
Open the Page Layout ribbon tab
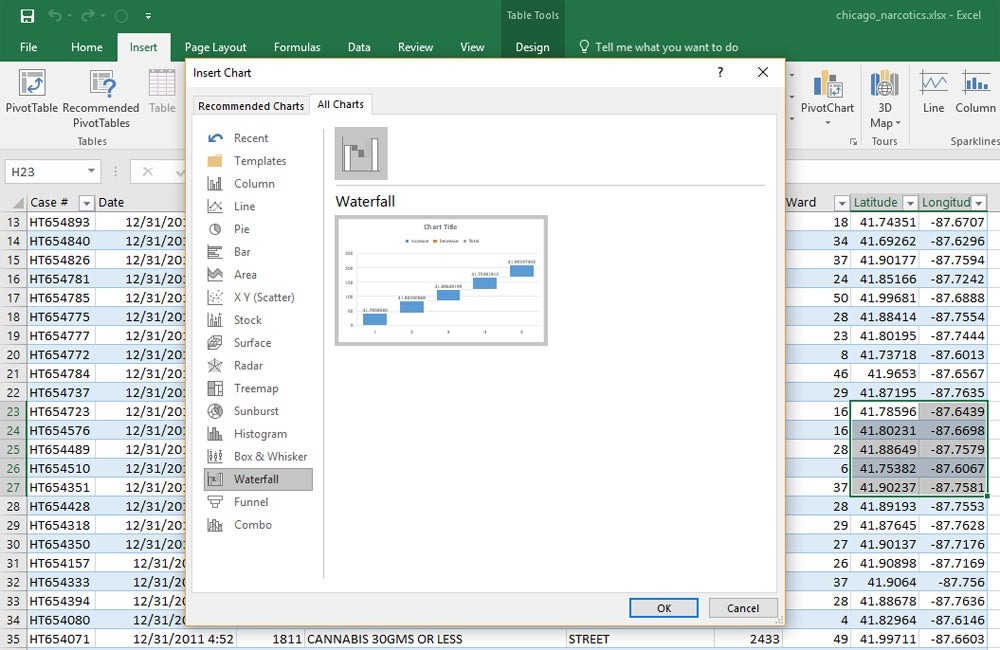(x=215, y=47)
